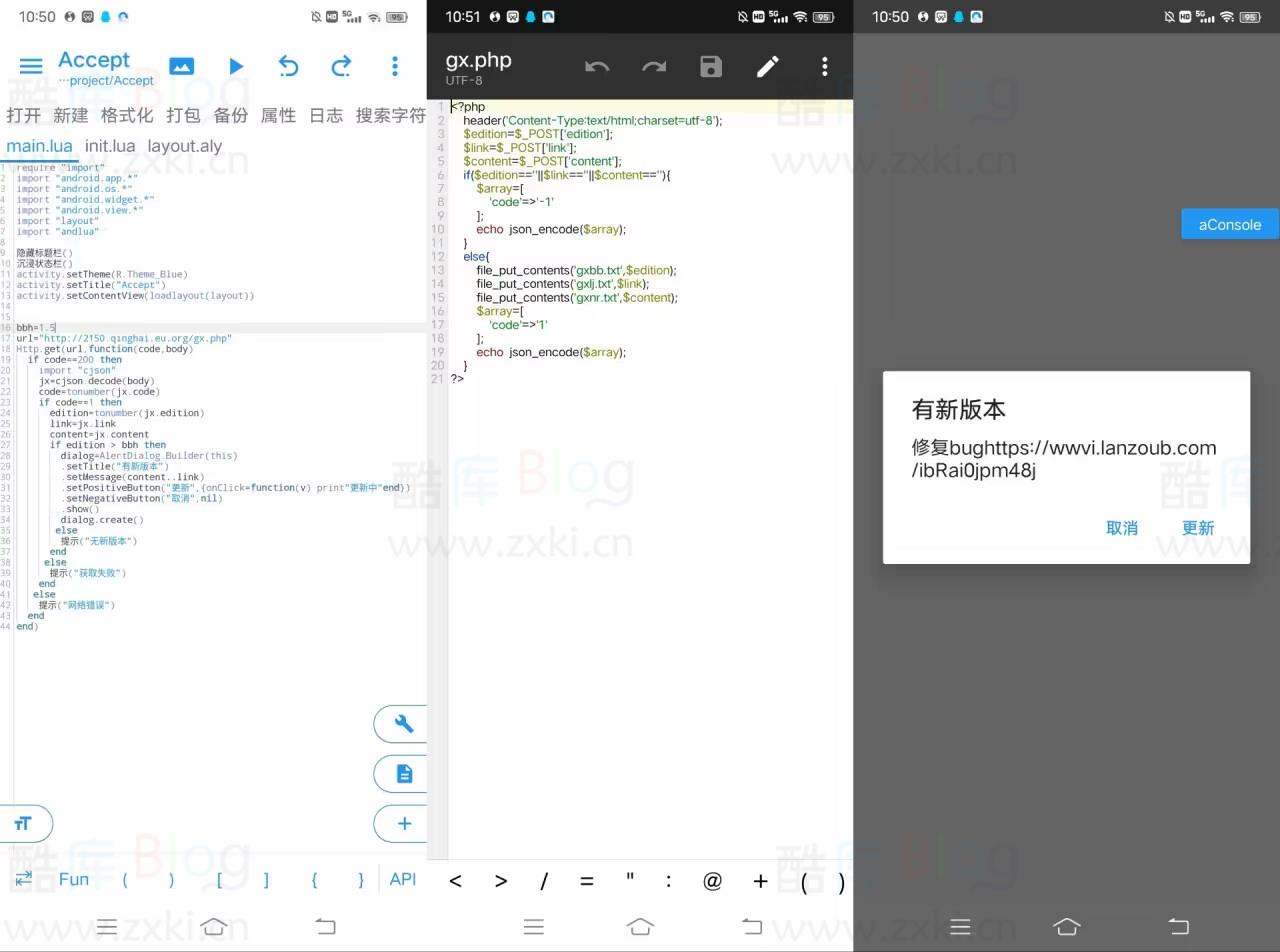
Task: Tap 更新 in the update dialog
Action: point(1197,528)
